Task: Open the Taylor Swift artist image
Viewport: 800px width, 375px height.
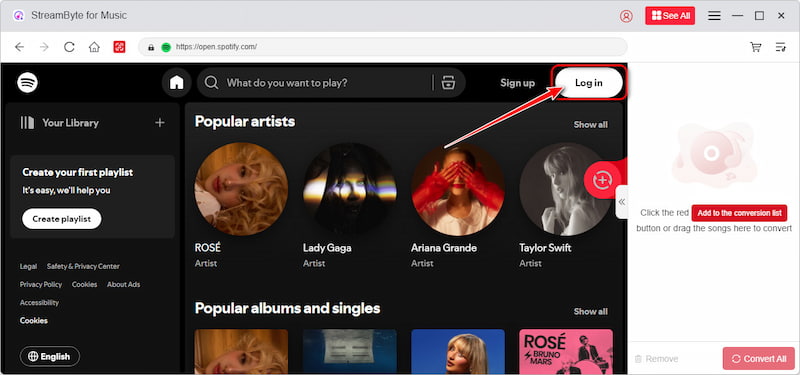Action: [565, 189]
